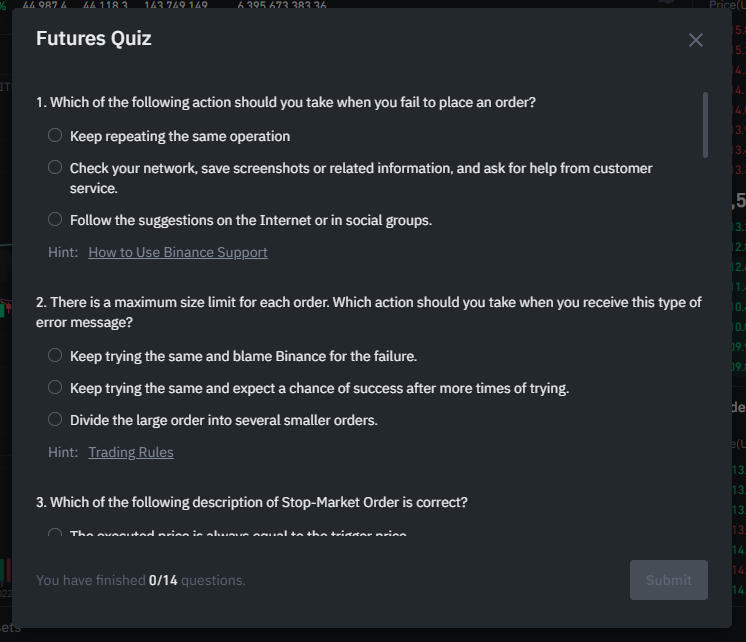Select 'Follow the suggestions on the Internet' radio

coord(55,220)
